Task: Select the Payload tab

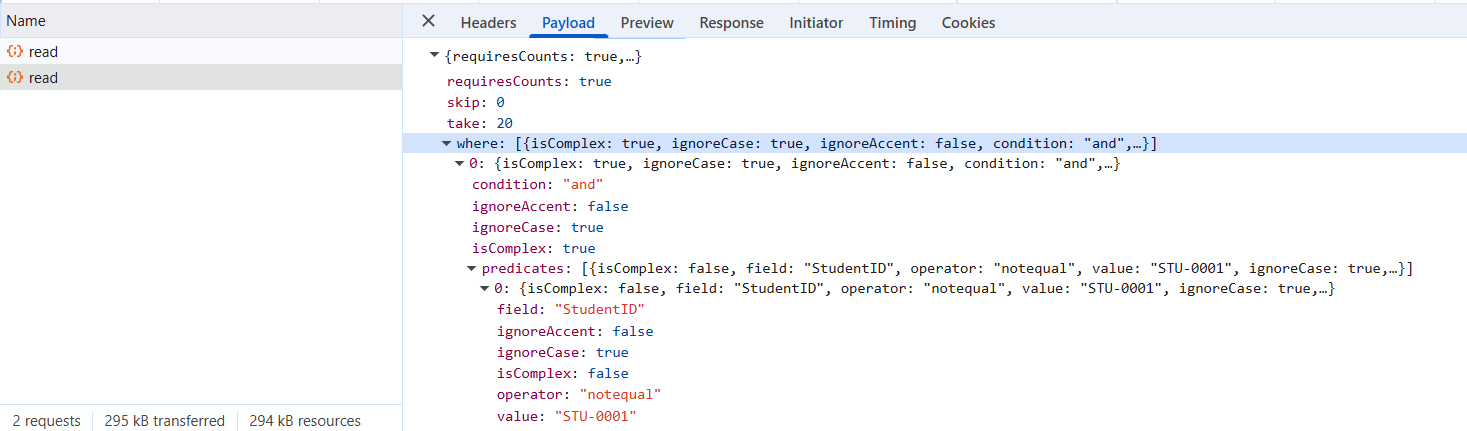Action: [x=568, y=22]
